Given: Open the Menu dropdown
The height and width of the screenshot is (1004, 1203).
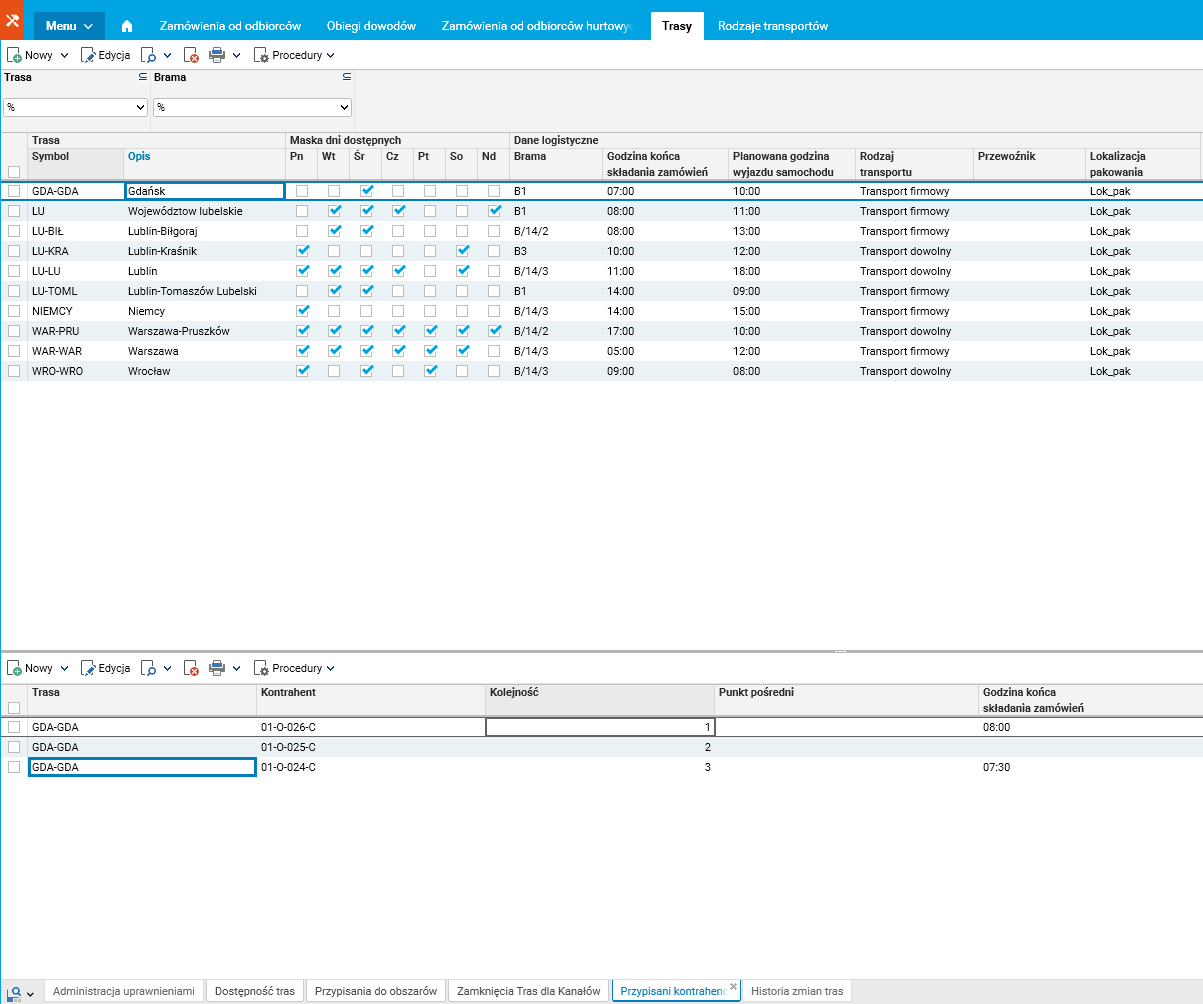Looking at the screenshot, I should 69,26.
